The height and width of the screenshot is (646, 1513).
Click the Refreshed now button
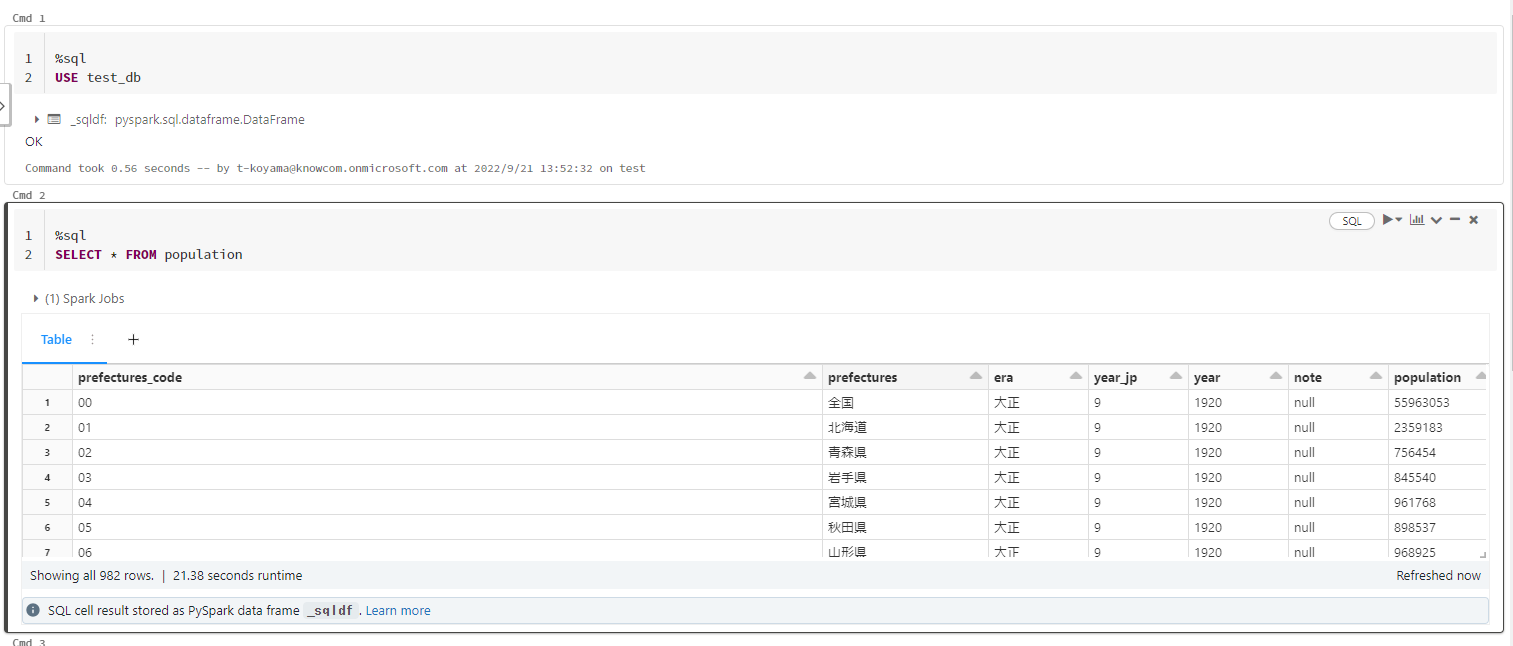[1438, 575]
